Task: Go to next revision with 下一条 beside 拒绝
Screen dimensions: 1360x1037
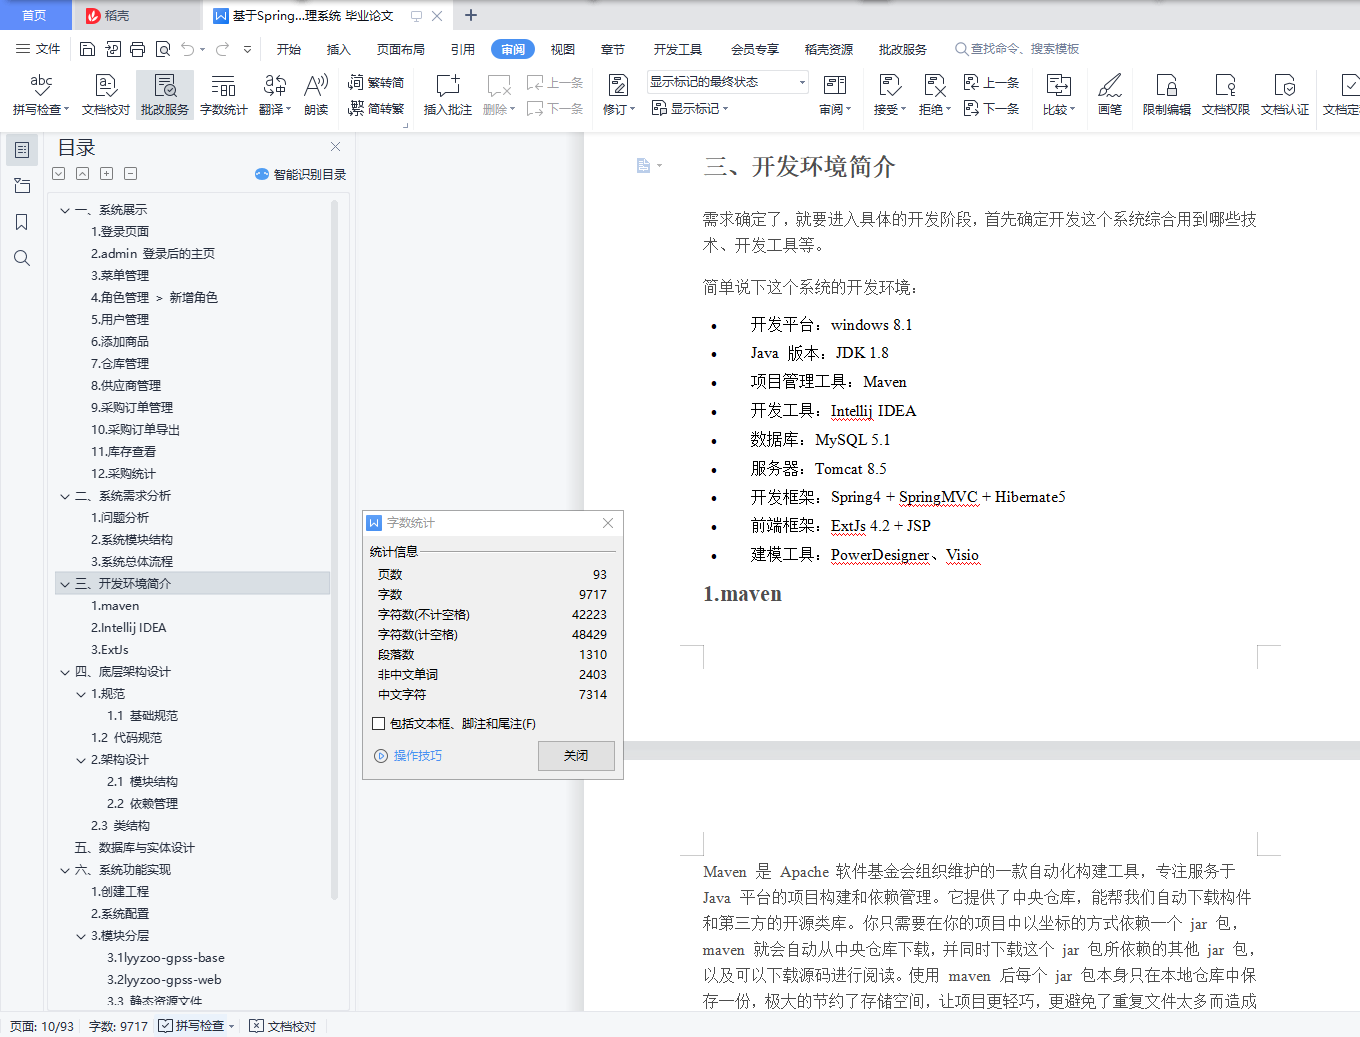Action: 991,108
